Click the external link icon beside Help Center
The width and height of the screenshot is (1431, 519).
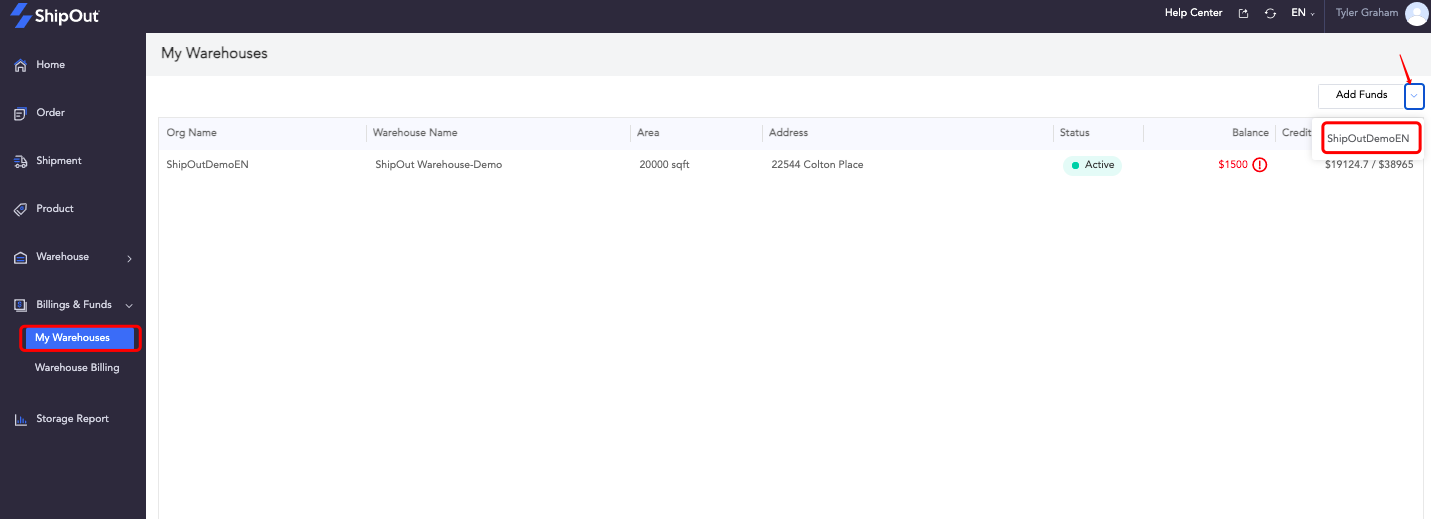point(1244,13)
